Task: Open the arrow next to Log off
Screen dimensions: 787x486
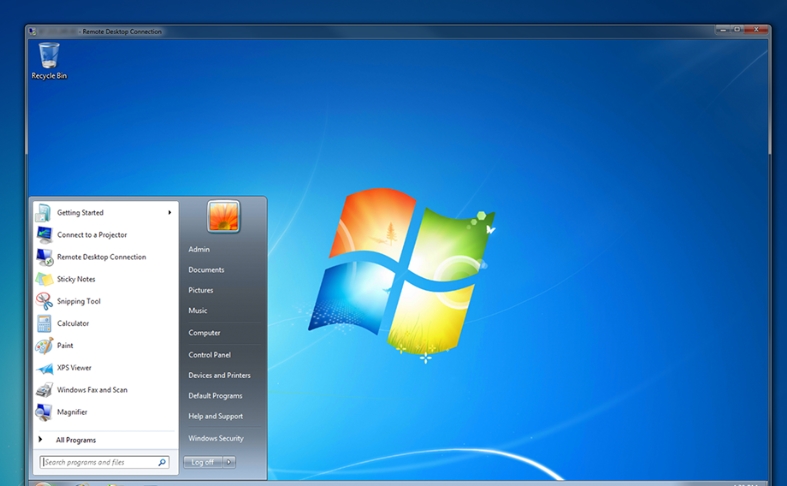Action: pyautogui.click(x=229, y=462)
